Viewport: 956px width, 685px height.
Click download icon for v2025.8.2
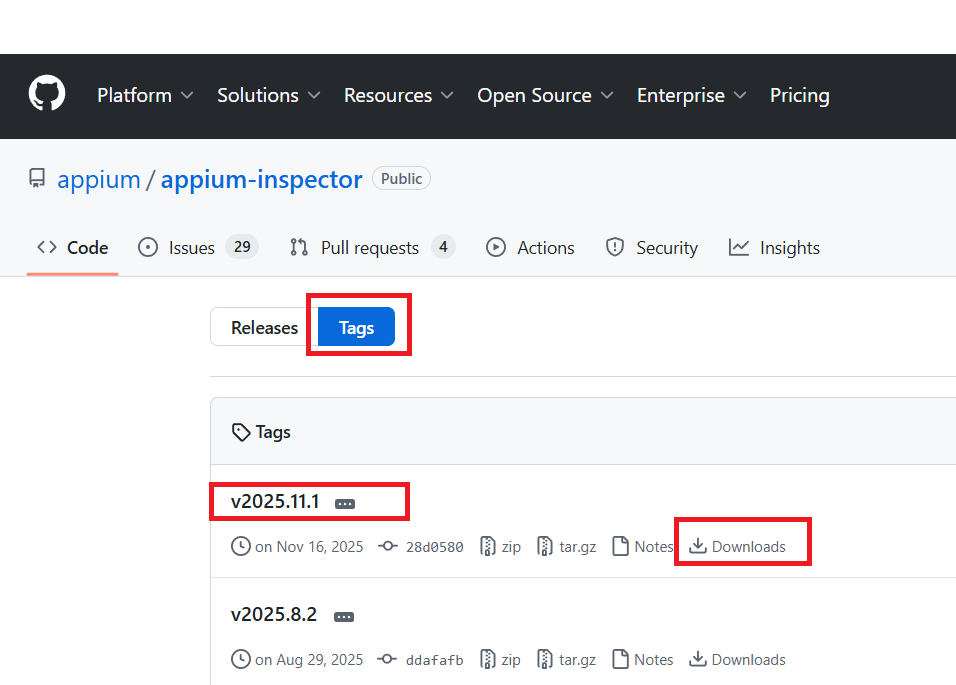click(x=697, y=659)
